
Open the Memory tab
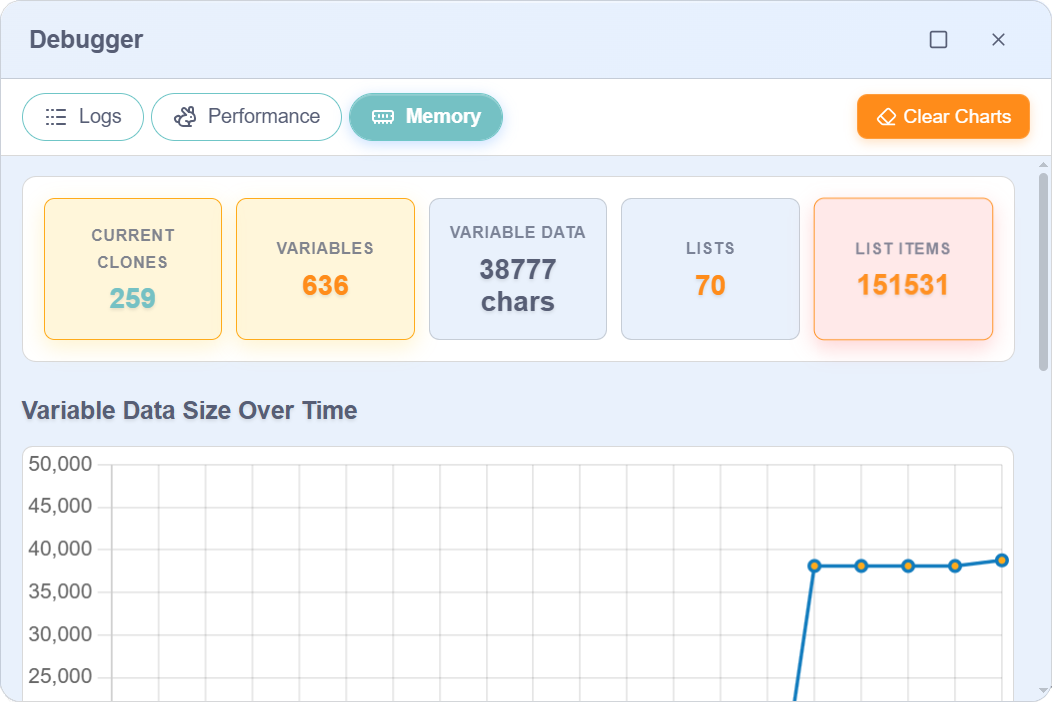pyautogui.click(x=426, y=116)
